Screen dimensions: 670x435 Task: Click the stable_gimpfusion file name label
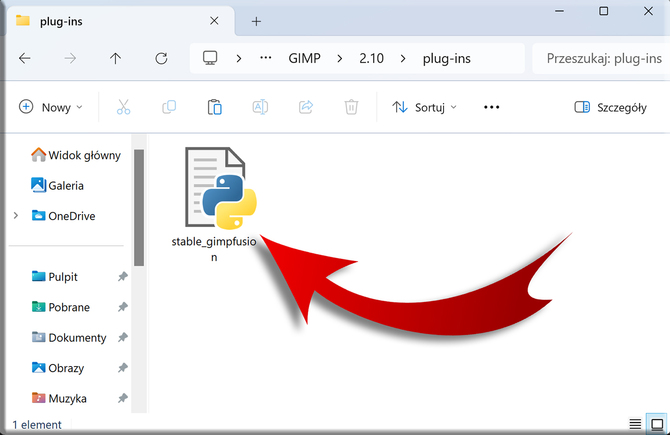point(214,249)
